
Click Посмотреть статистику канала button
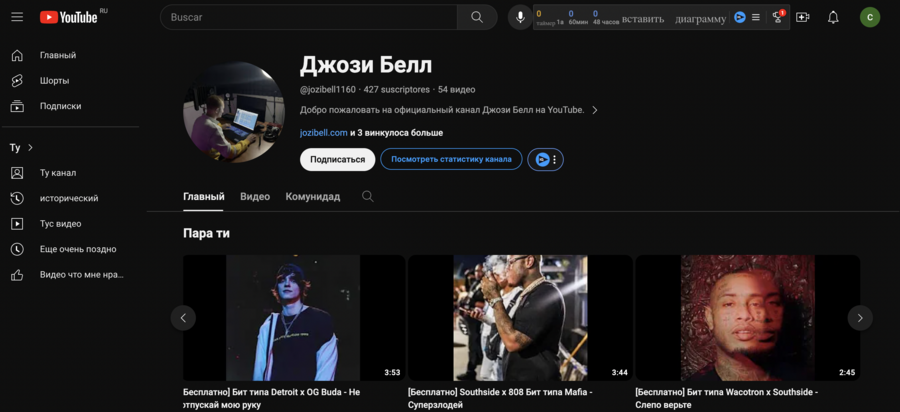pos(451,160)
